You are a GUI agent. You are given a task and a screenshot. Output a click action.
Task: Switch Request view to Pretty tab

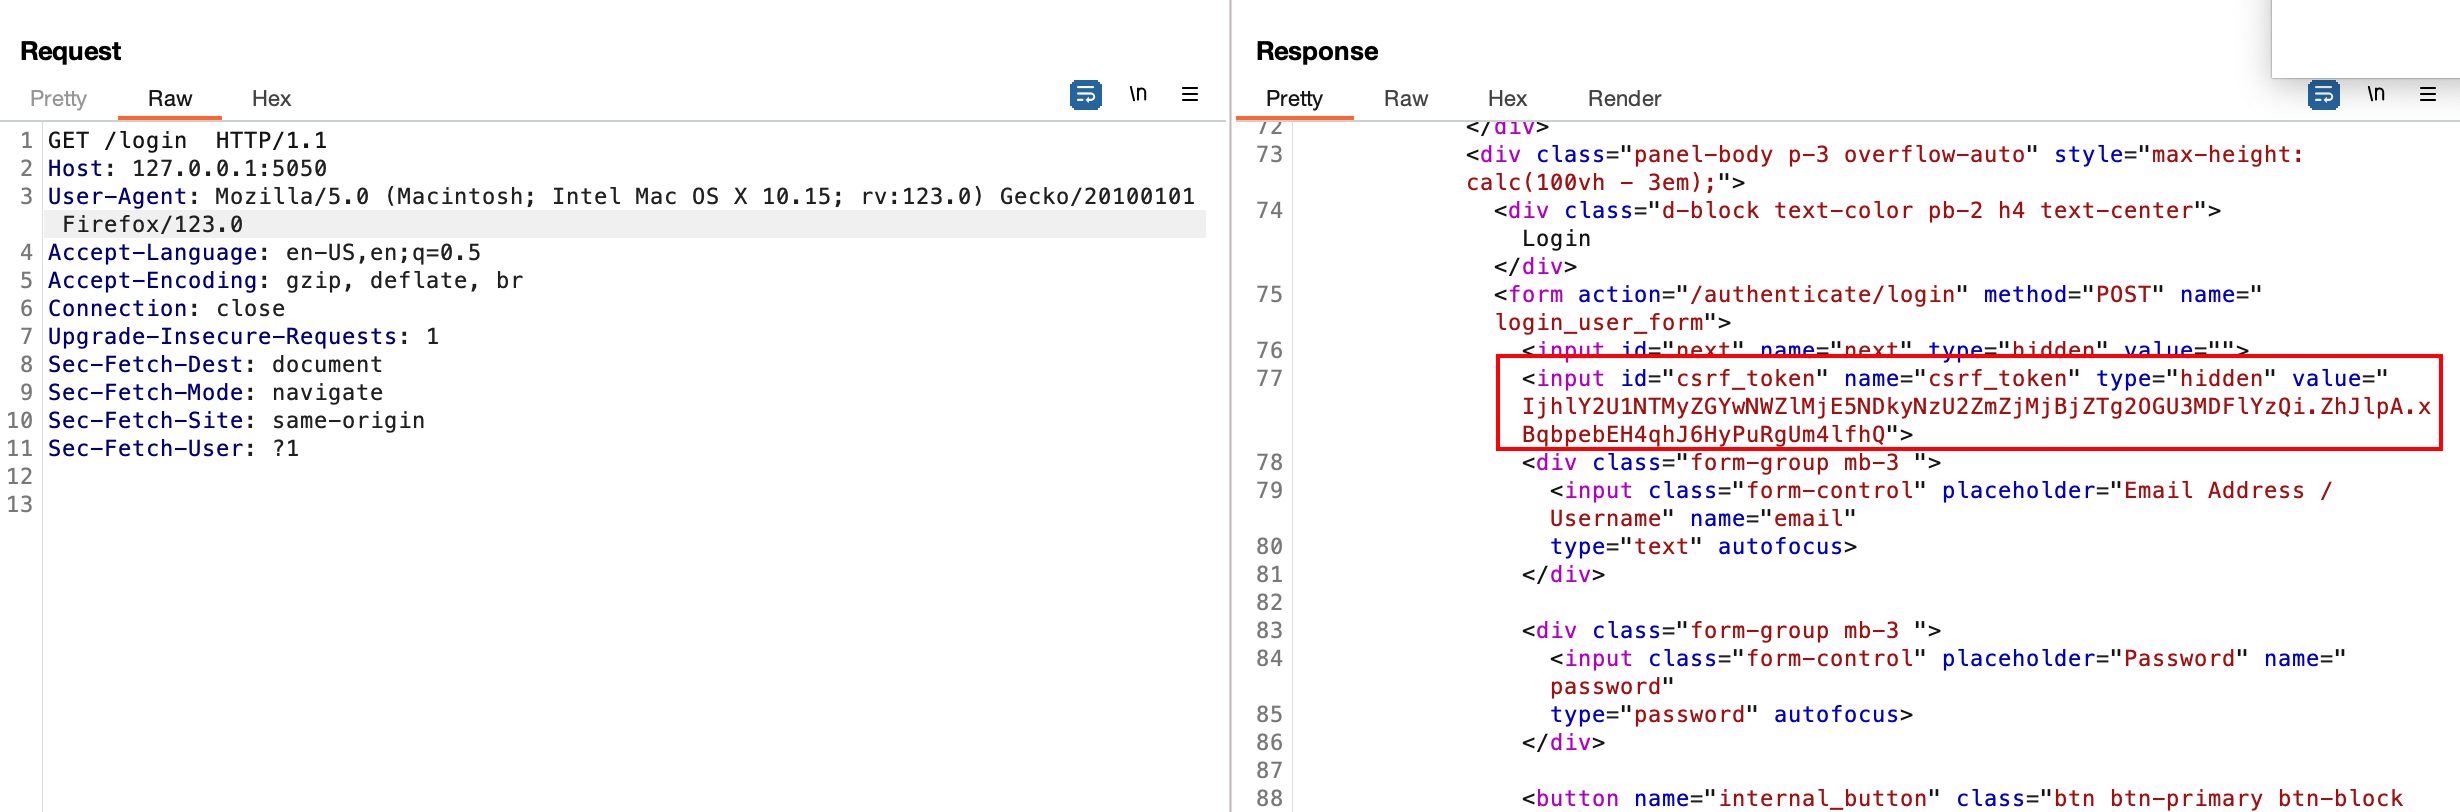tap(58, 98)
